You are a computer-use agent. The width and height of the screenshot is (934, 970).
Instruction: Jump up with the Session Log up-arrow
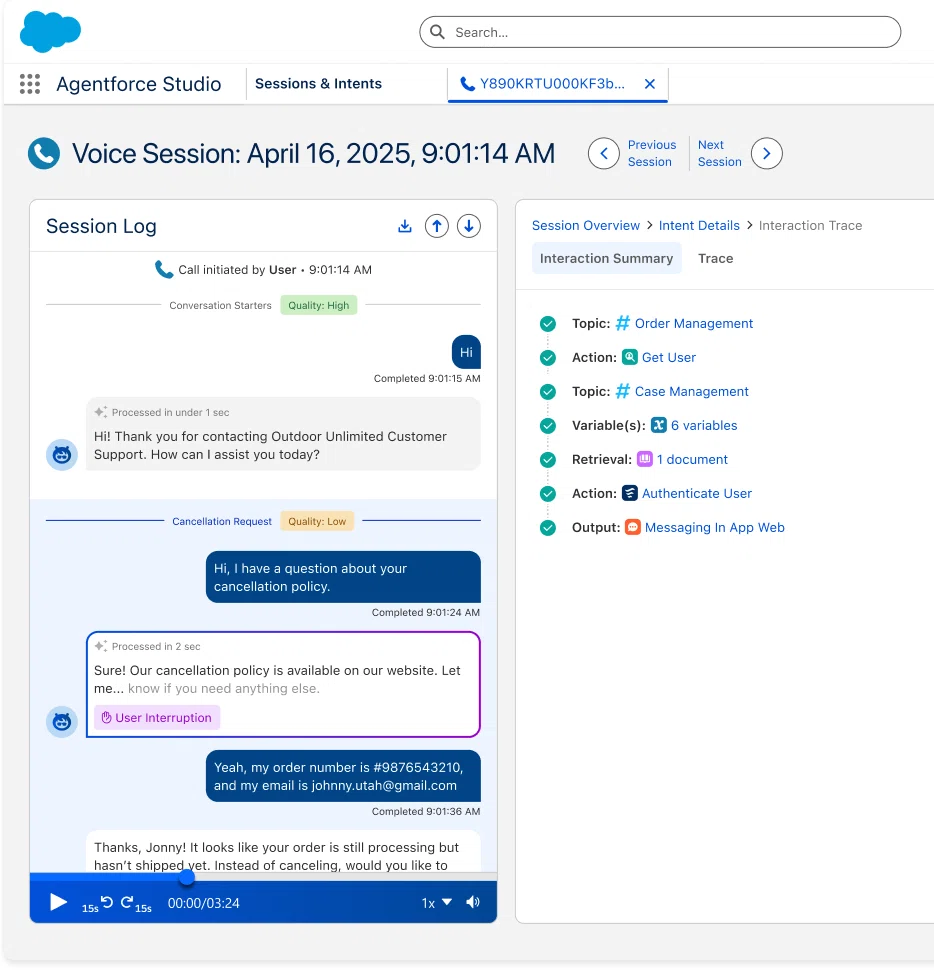[437, 226]
